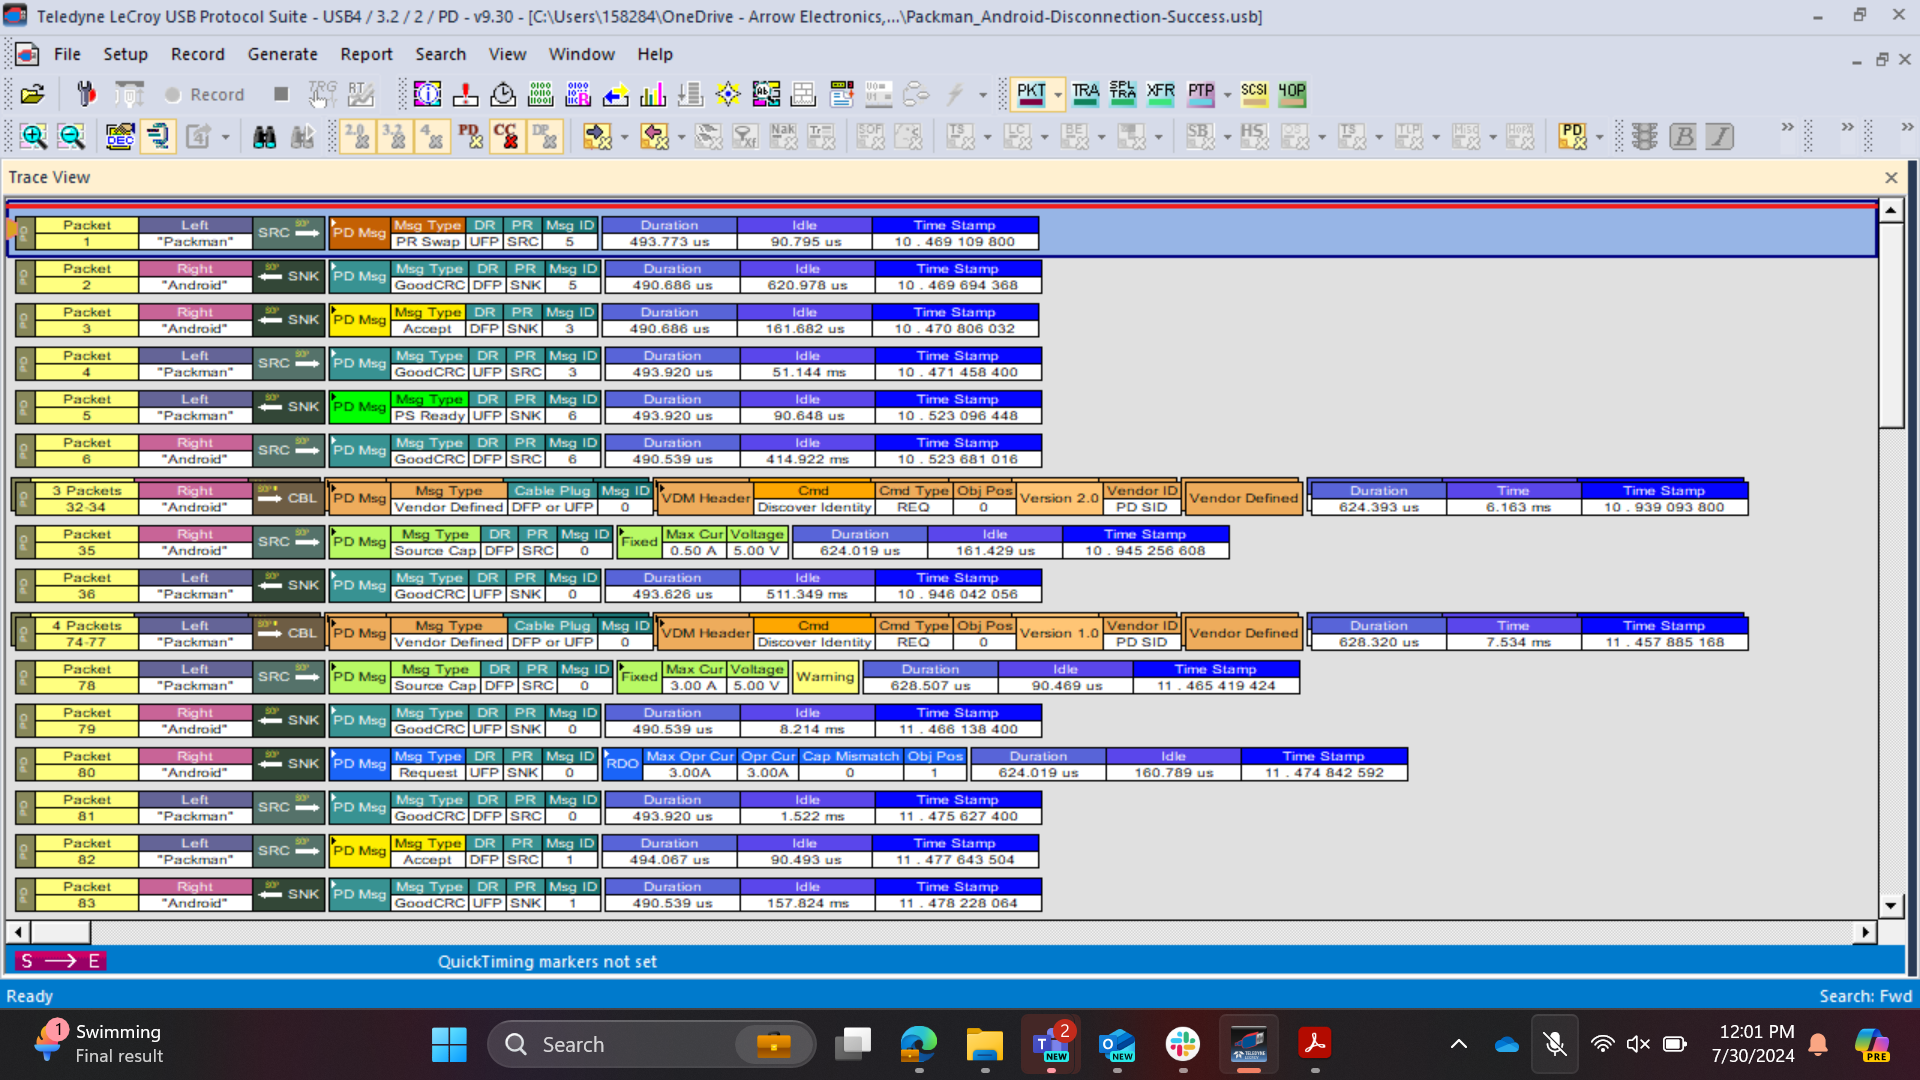This screenshot has width=1920, height=1080.
Task: Click the trace horizontal scrollbar thumb
Action: [60, 931]
